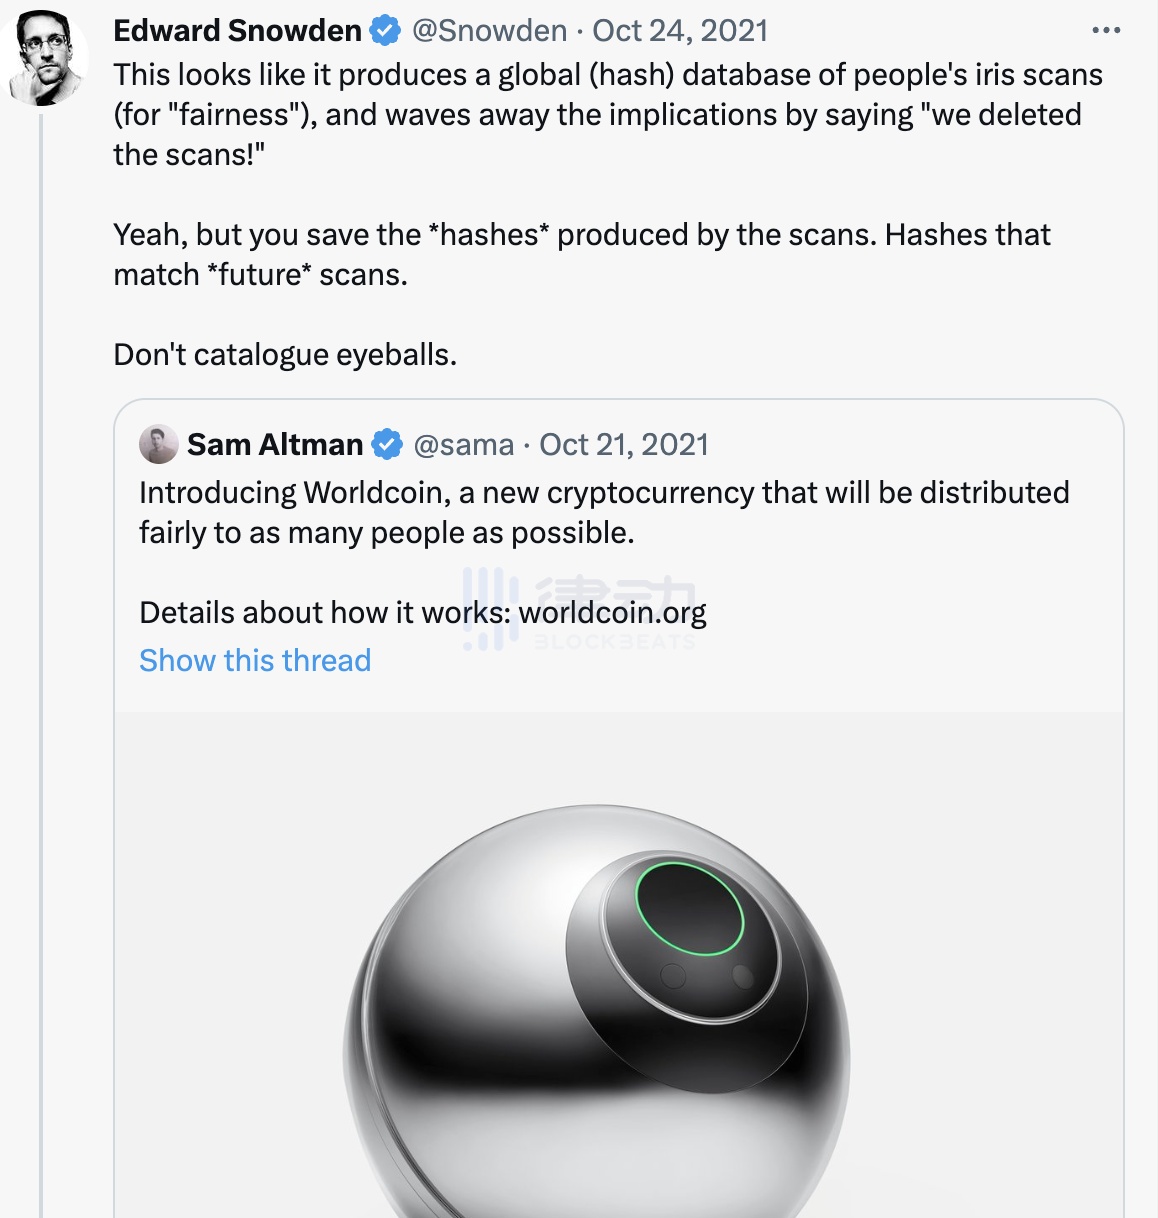Viewport: 1158px width, 1218px height.
Task: Expand Show this thread
Action: pos(255,660)
